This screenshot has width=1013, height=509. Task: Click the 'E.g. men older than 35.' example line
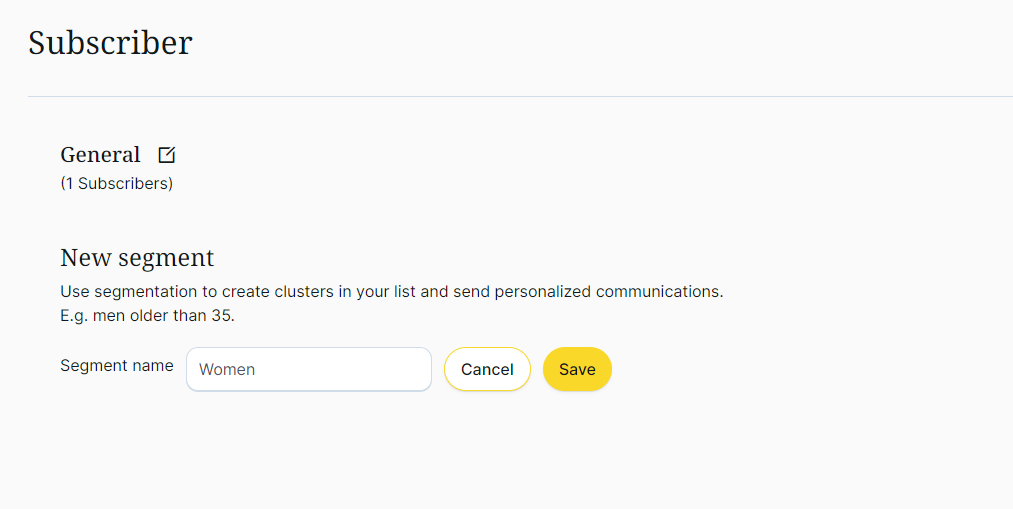tap(147, 316)
